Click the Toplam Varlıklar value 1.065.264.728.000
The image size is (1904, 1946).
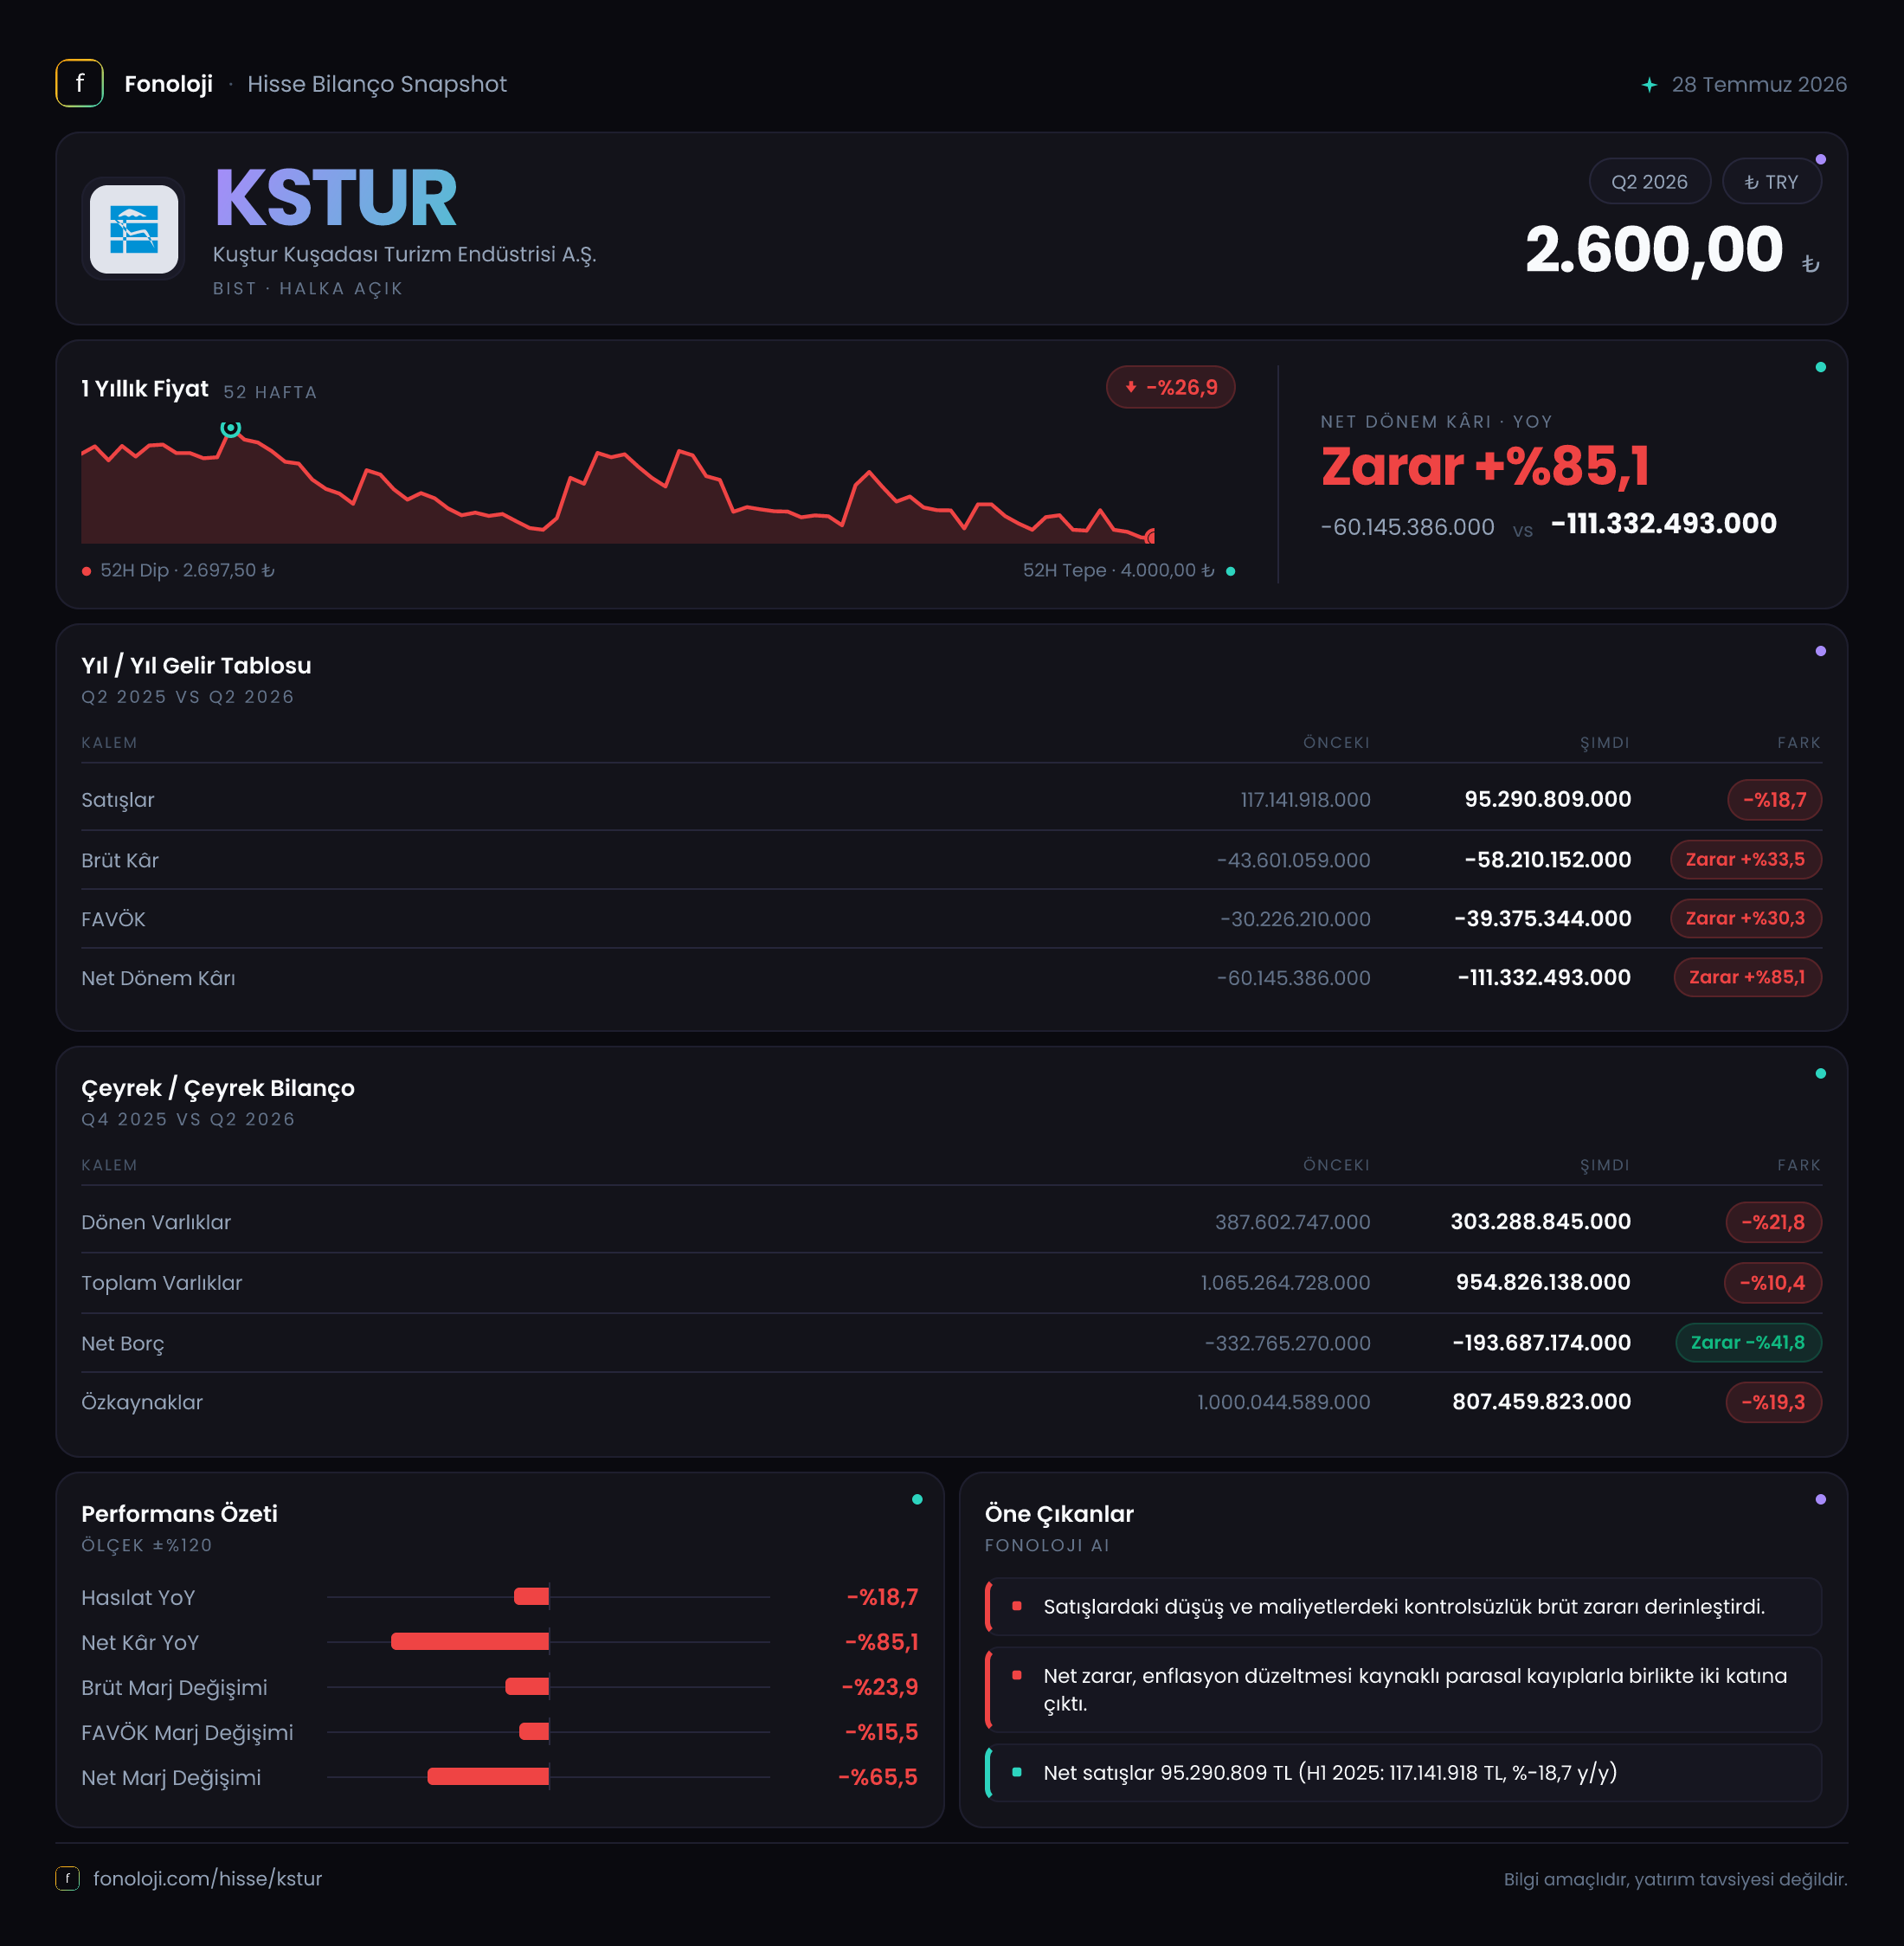[x=1285, y=1283]
